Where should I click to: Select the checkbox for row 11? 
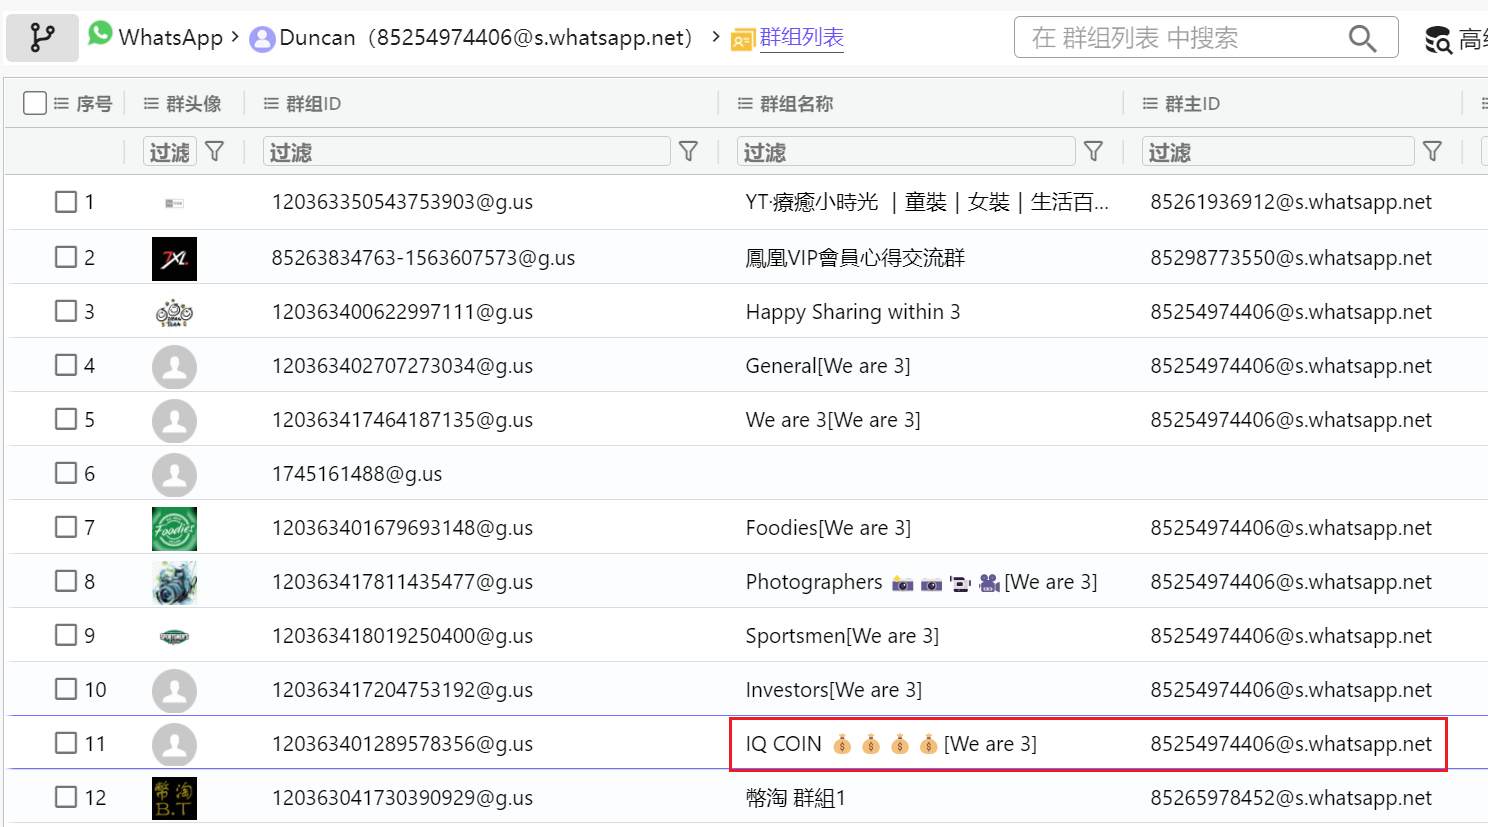pyautogui.click(x=66, y=743)
